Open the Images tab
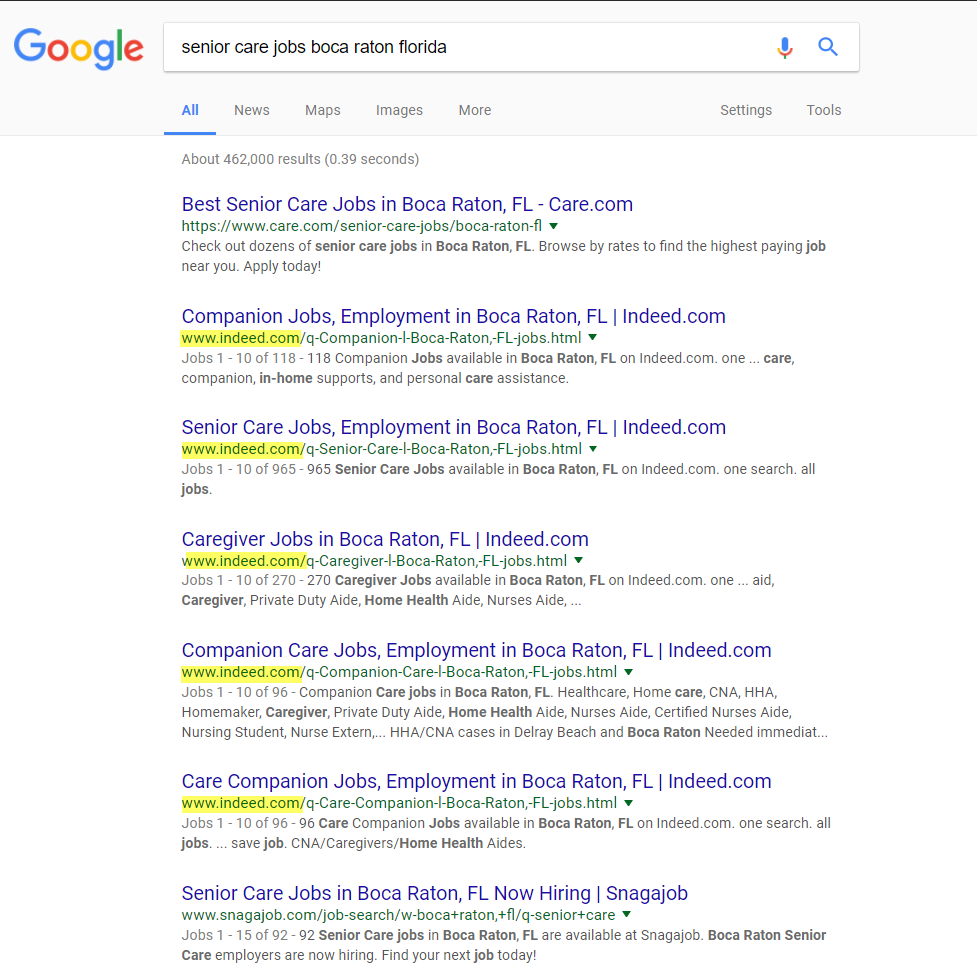977x968 pixels. 399,110
